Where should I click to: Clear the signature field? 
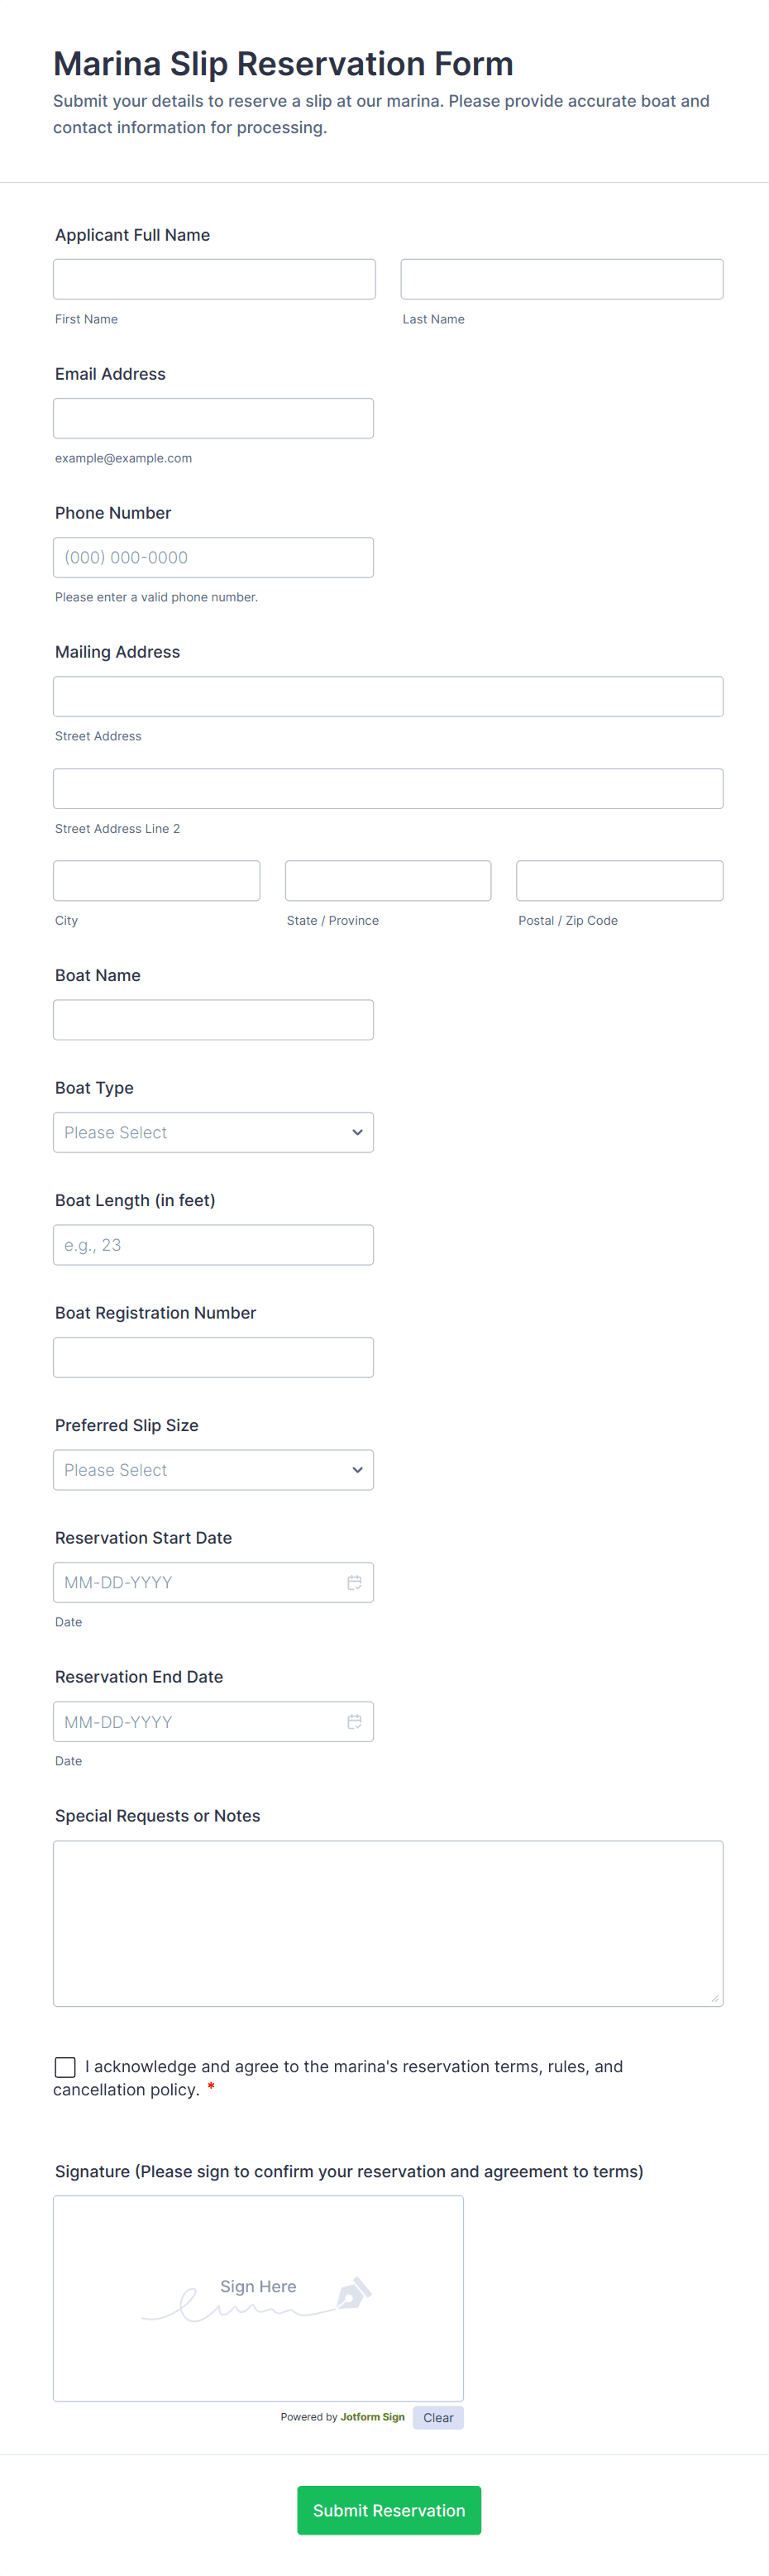(x=438, y=2417)
